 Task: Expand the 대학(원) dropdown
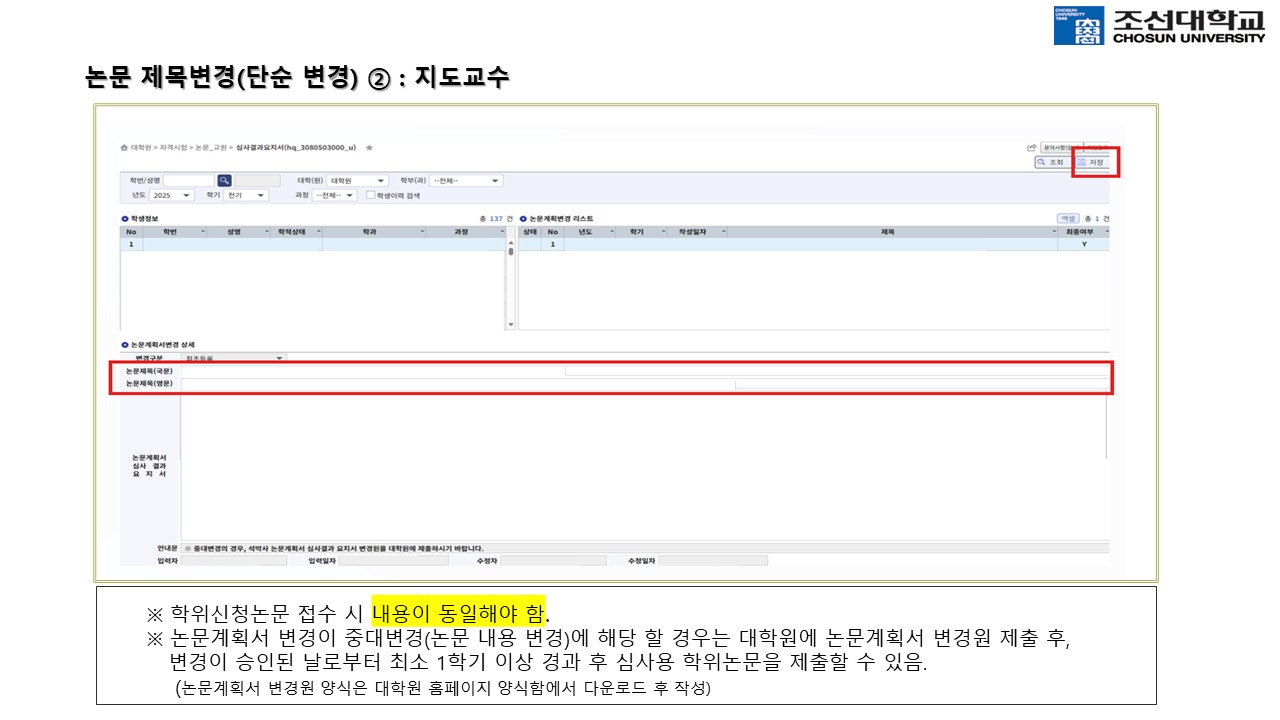[x=357, y=181]
